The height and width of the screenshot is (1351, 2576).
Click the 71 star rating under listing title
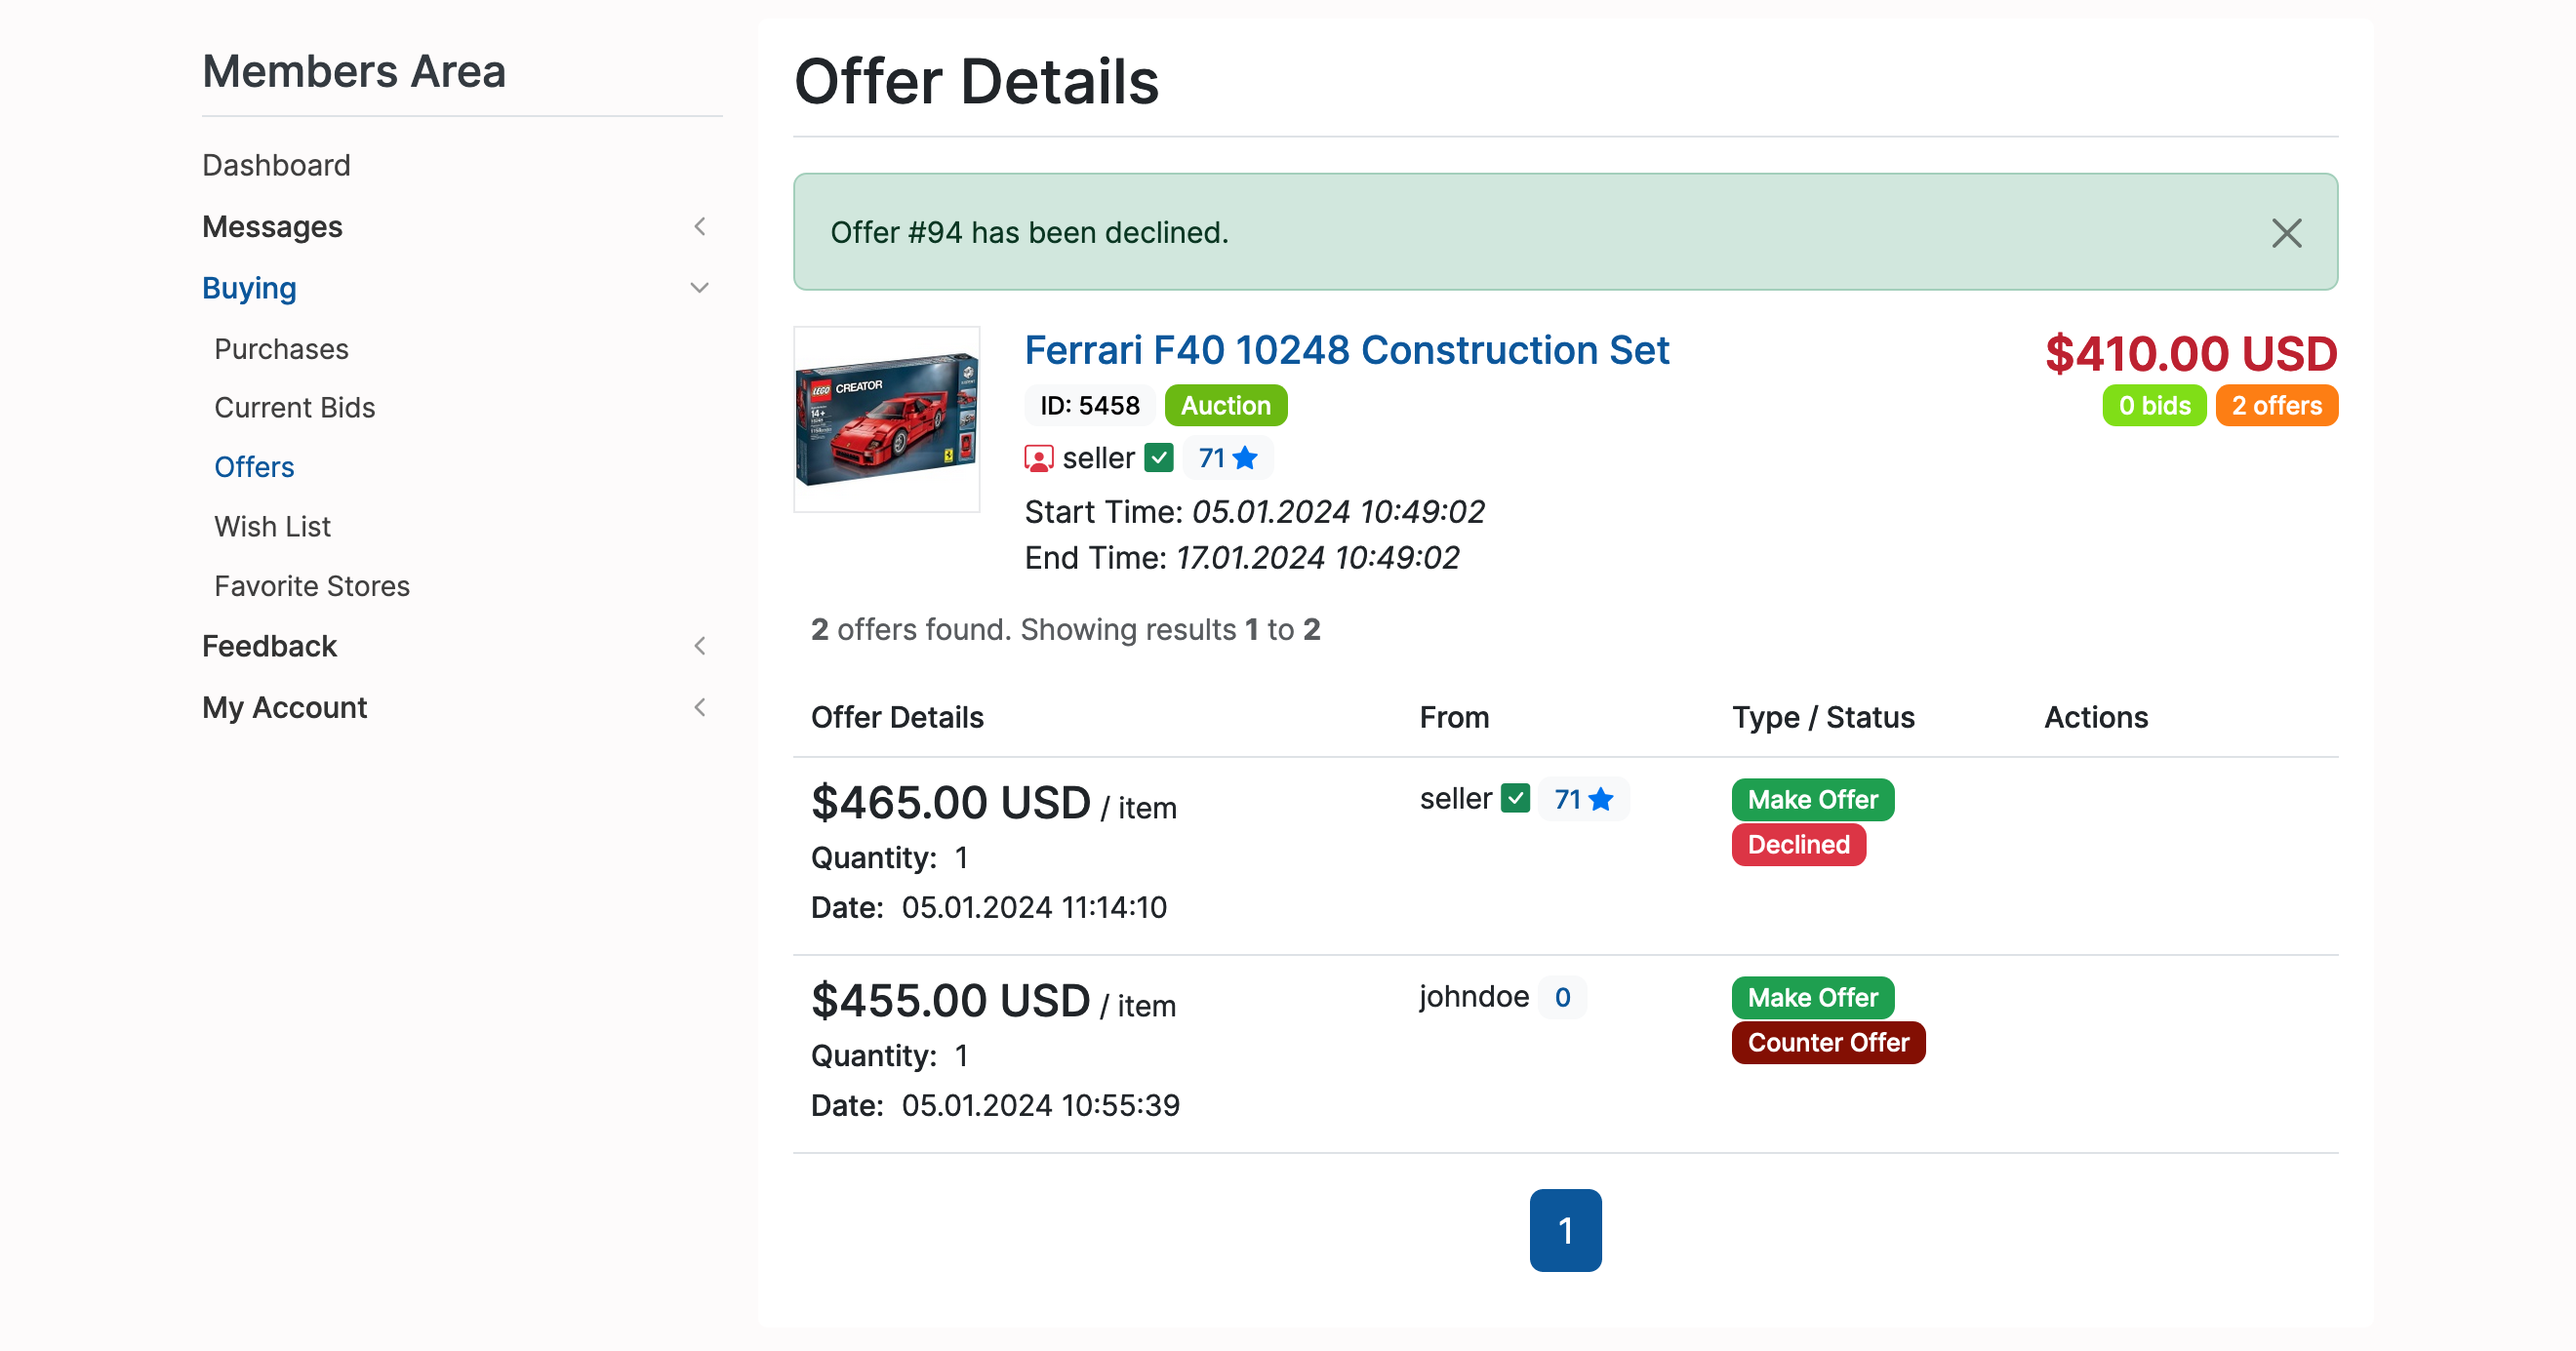coord(1227,458)
